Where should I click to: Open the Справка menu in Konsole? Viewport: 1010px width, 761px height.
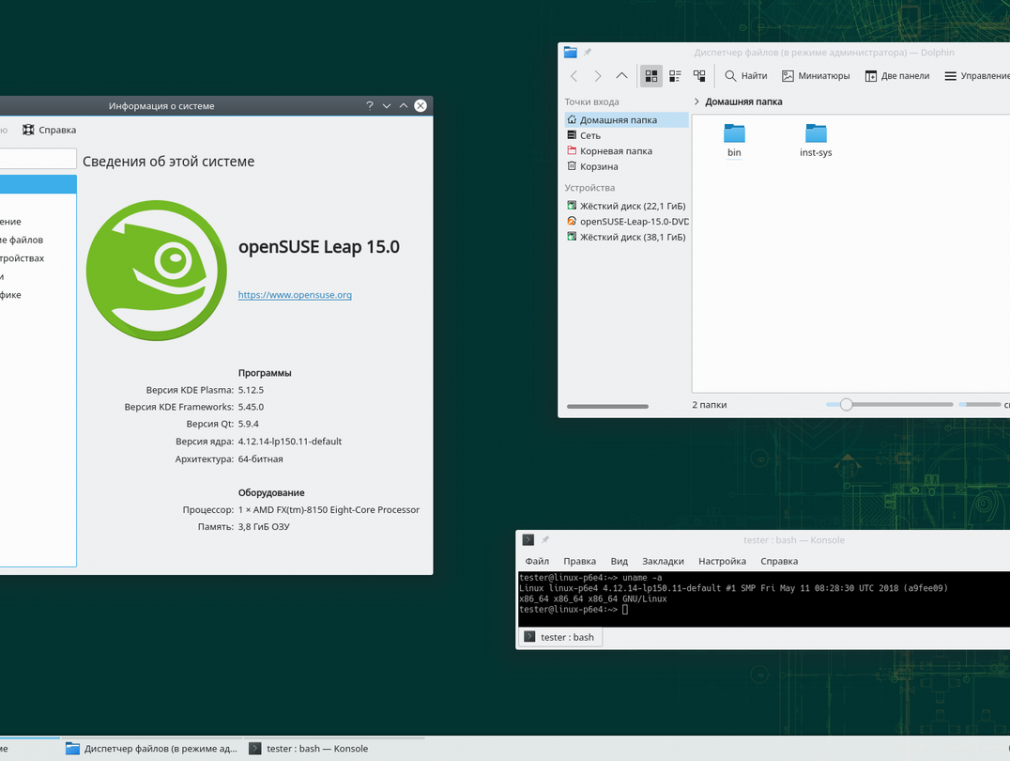click(779, 561)
